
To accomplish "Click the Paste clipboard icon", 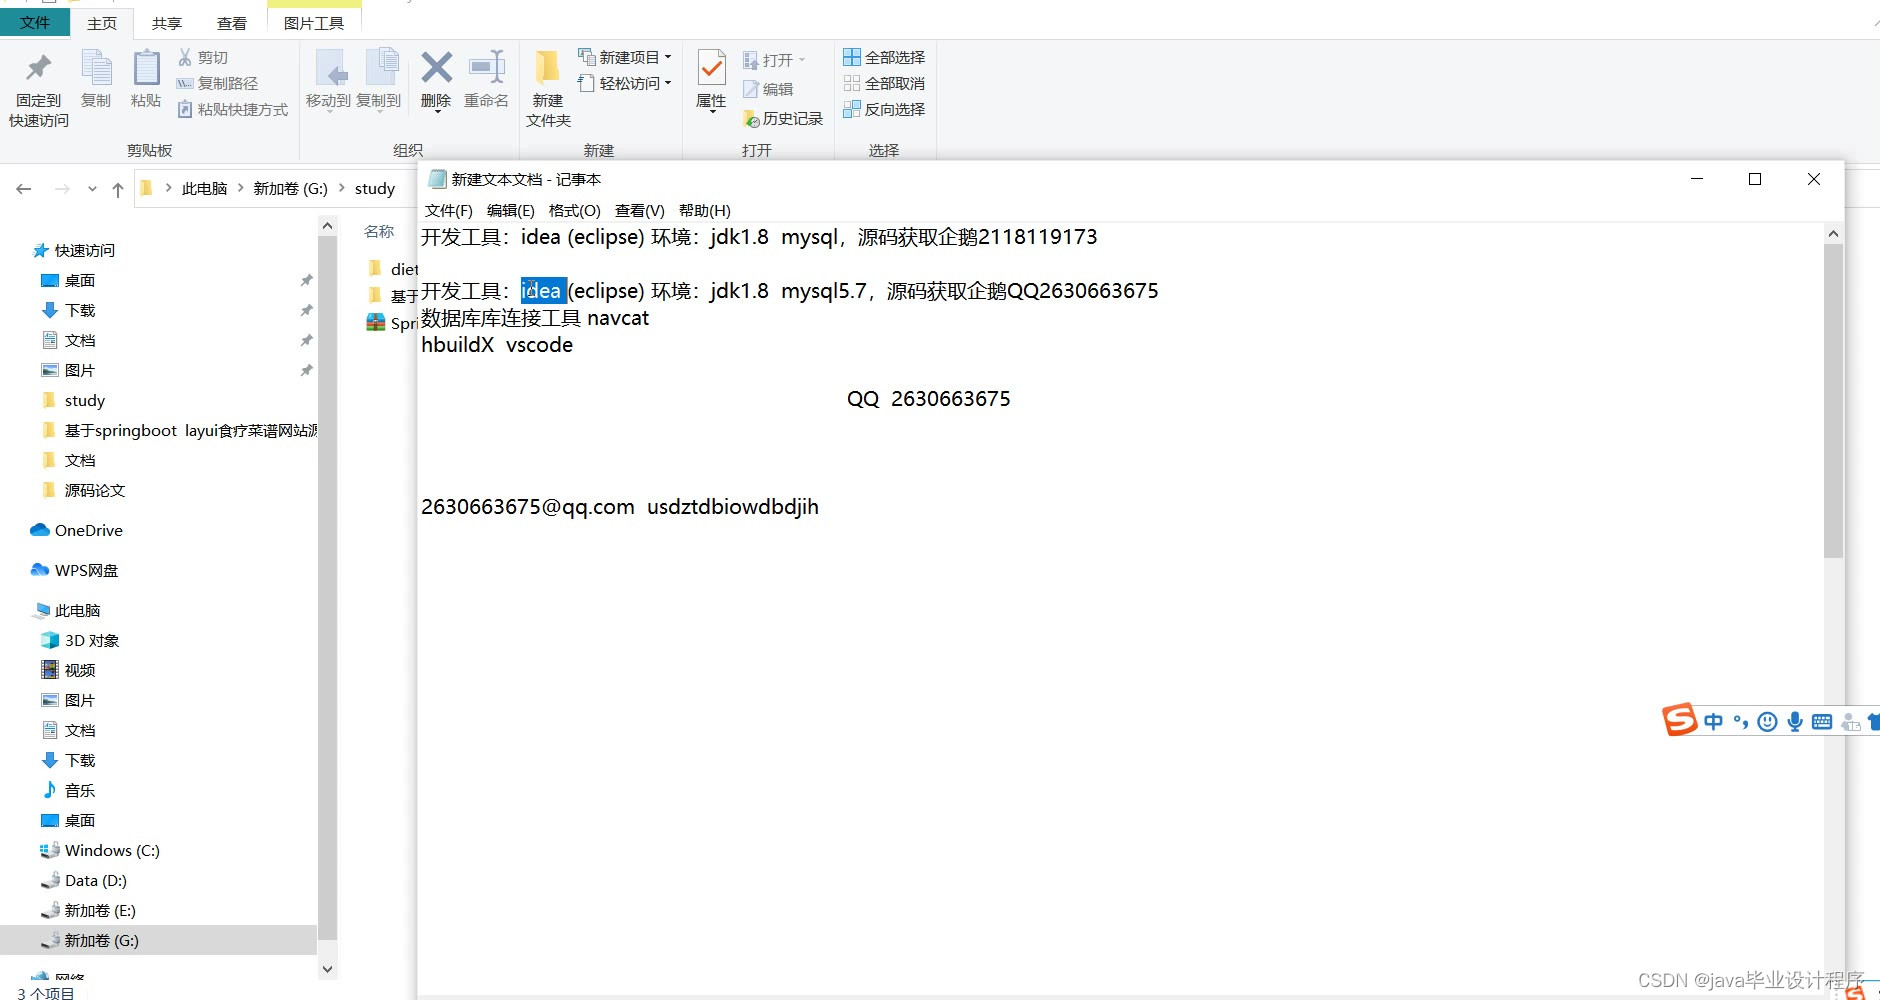I will (x=146, y=78).
